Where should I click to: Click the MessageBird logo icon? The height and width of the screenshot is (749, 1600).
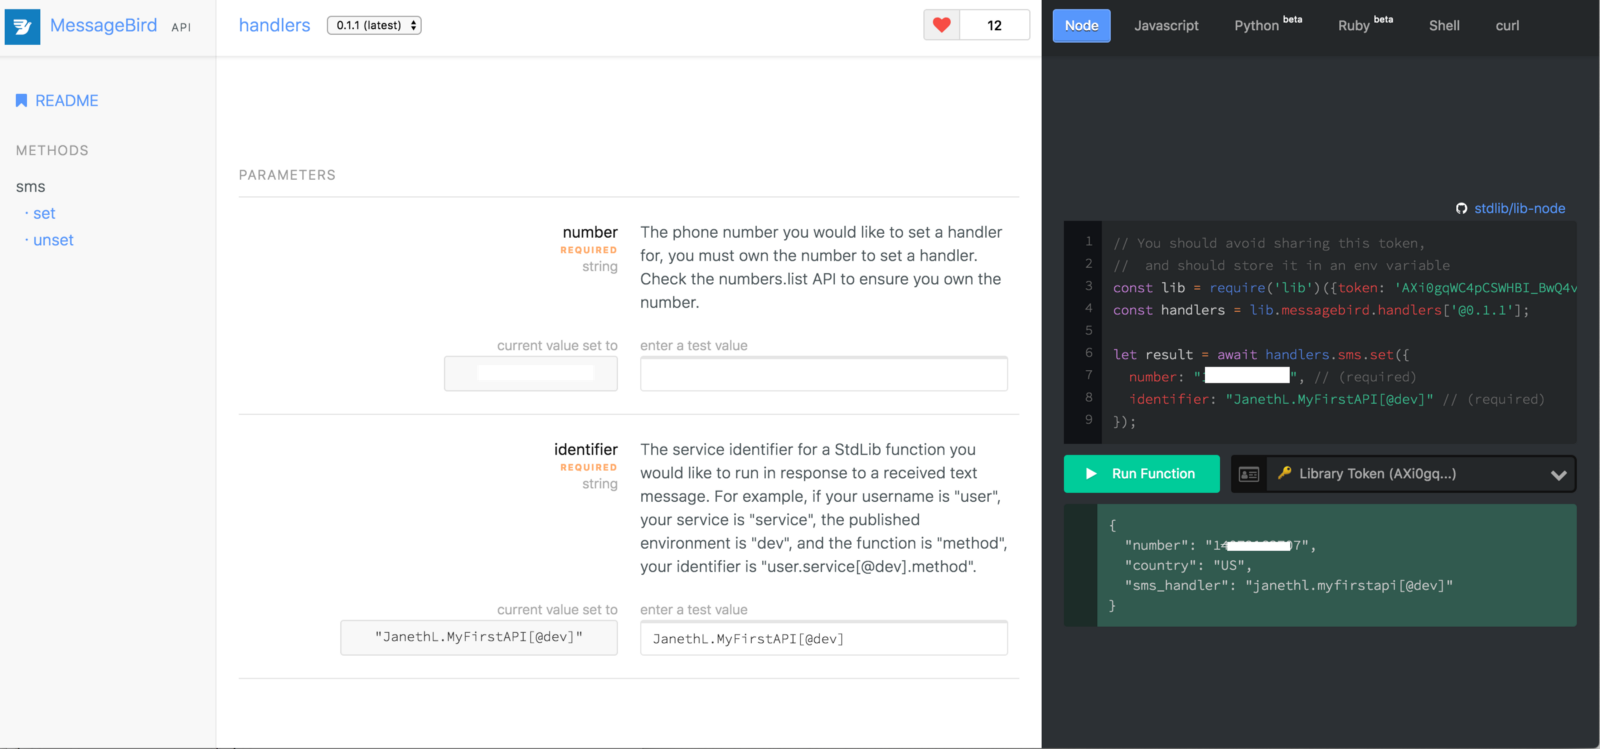click(22, 26)
